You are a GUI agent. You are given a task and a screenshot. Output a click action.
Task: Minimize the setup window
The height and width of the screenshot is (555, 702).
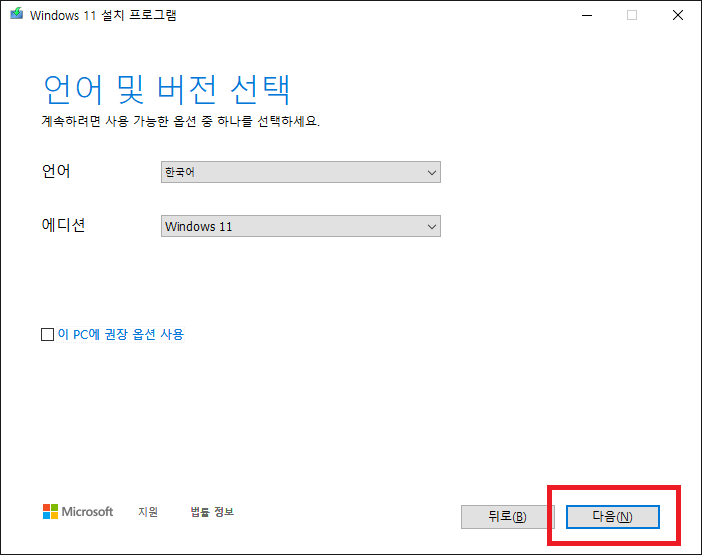click(x=587, y=15)
